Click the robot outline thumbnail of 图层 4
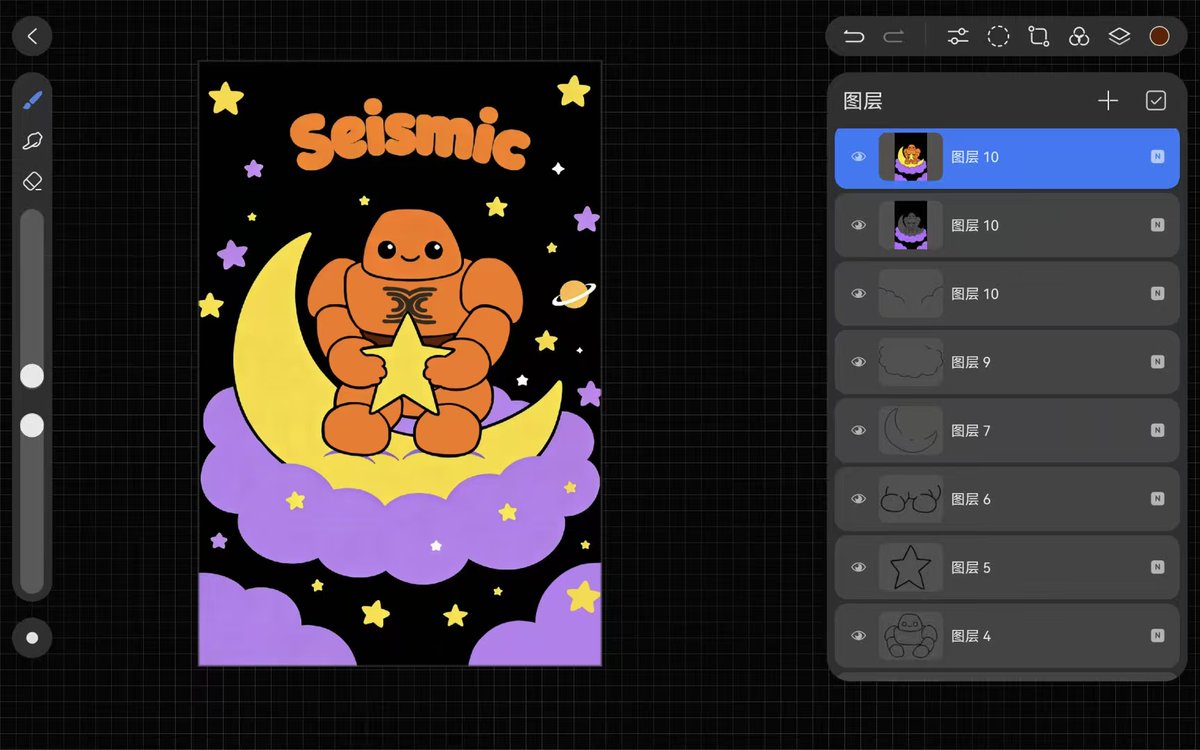 coord(911,635)
